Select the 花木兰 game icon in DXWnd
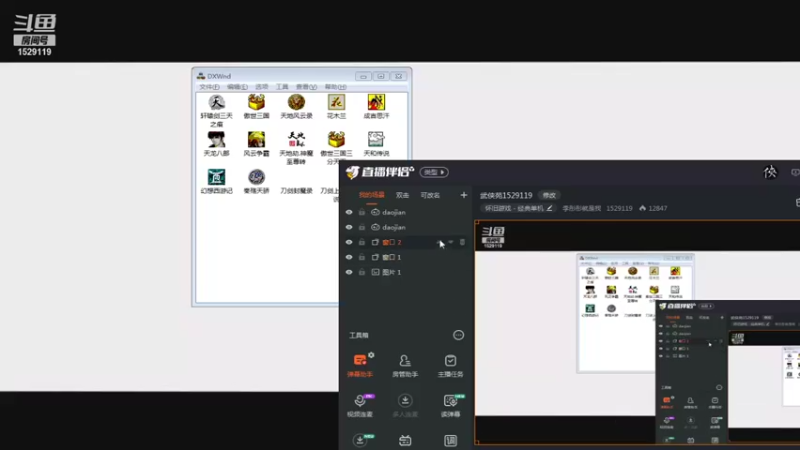Screen dimensions: 800x450 [336, 103]
